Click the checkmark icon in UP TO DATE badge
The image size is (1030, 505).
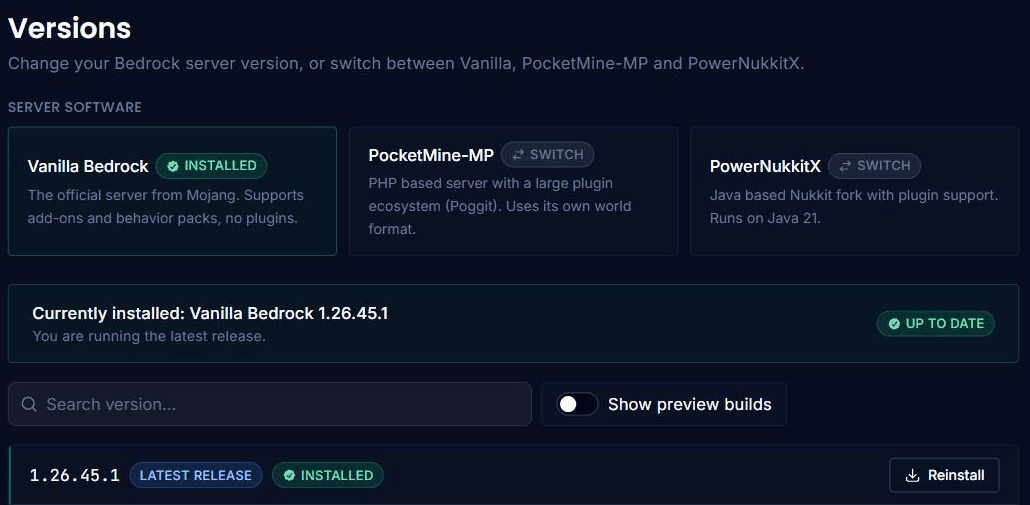(x=894, y=324)
